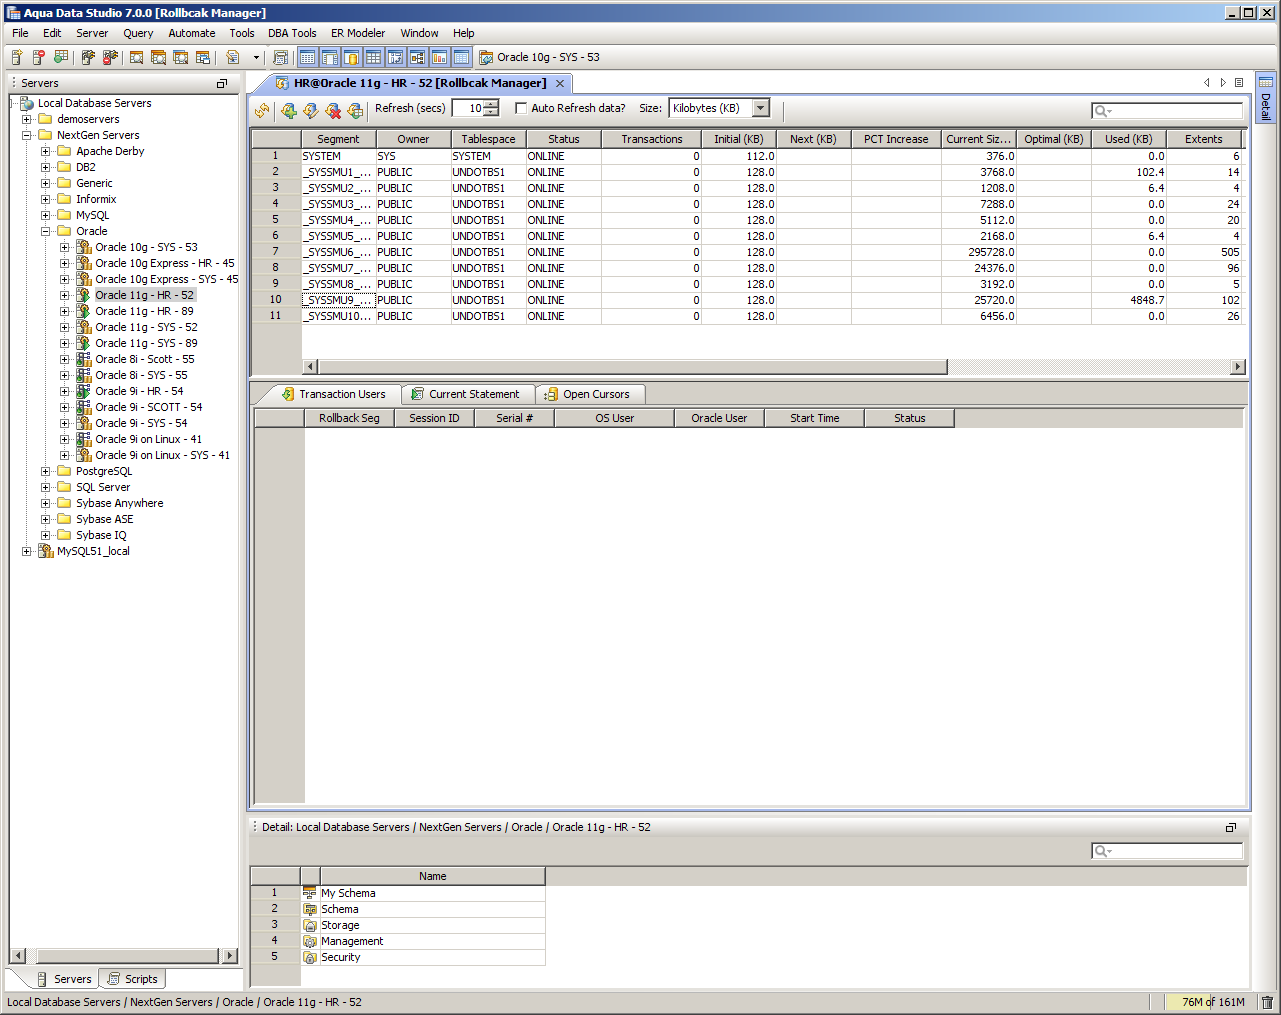This screenshot has width=1281, height=1015.
Task: Click the restore icon in the Detail panel header
Action: (x=1231, y=828)
